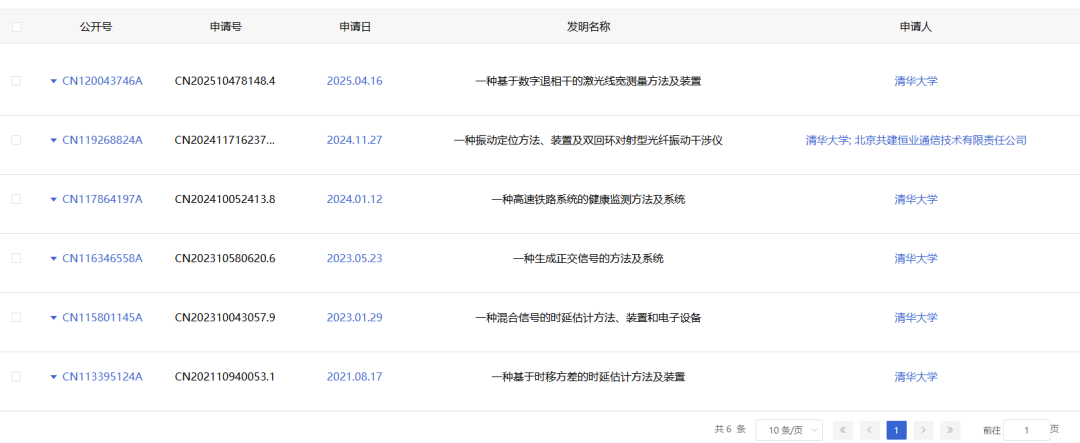Go to the first page with double-left arrow
This screenshot has width=1080, height=443.
click(843, 430)
